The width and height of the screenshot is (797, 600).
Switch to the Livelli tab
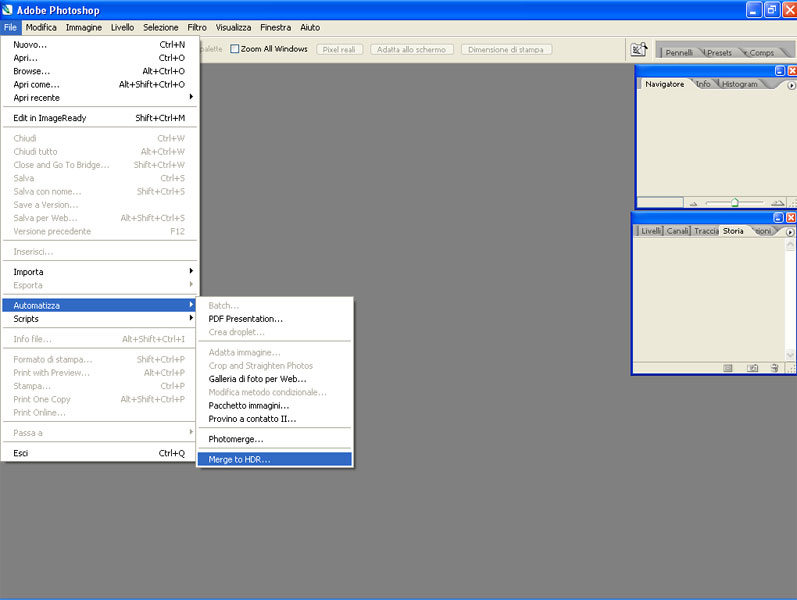(x=651, y=231)
